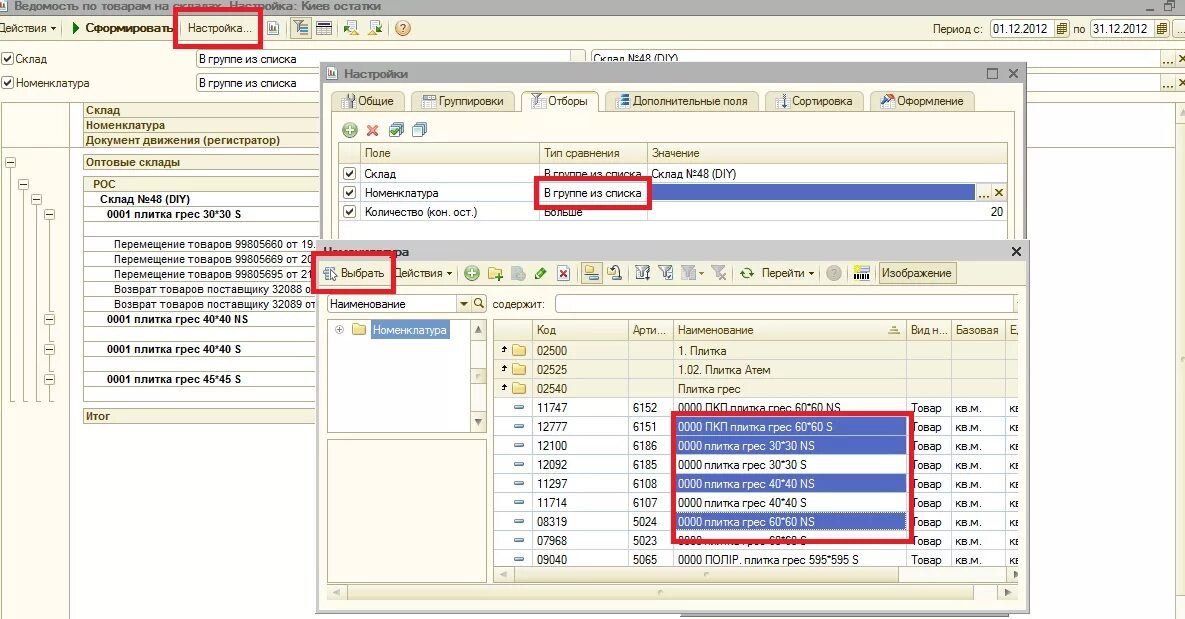Click the disable filter icon
This screenshot has width=1185, height=619.
[x=719, y=273]
